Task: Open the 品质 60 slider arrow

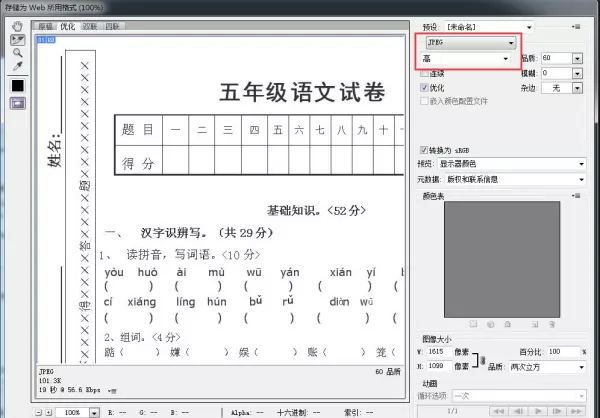Action: (x=577, y=58)
